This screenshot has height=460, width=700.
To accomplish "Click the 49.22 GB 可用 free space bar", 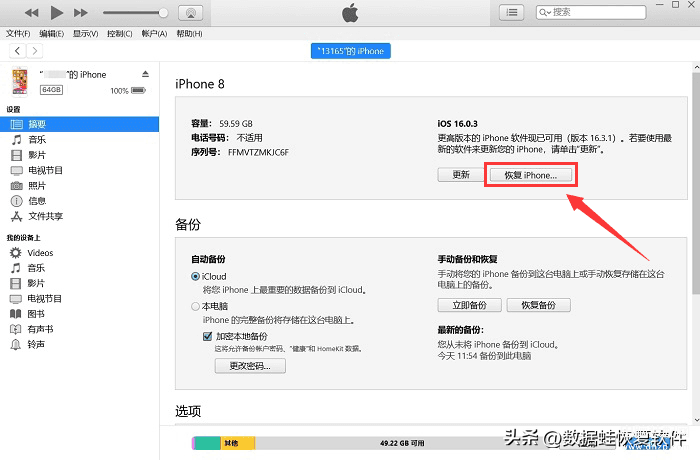I will tap(402, 443).
